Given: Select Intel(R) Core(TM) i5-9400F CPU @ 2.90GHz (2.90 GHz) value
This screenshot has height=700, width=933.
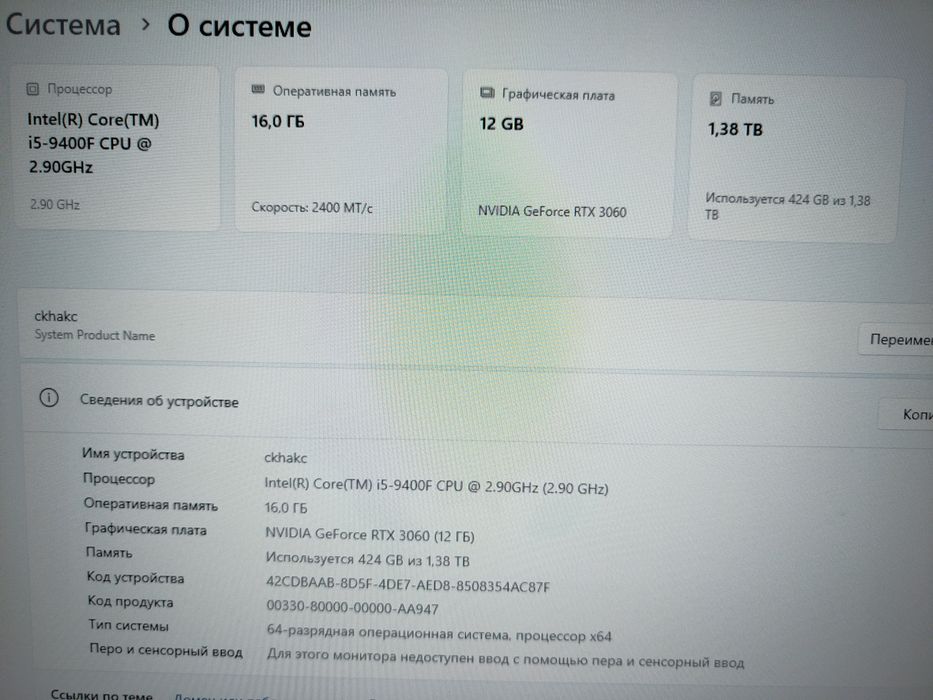Looking at the screenshot, I should pos(436,486).
